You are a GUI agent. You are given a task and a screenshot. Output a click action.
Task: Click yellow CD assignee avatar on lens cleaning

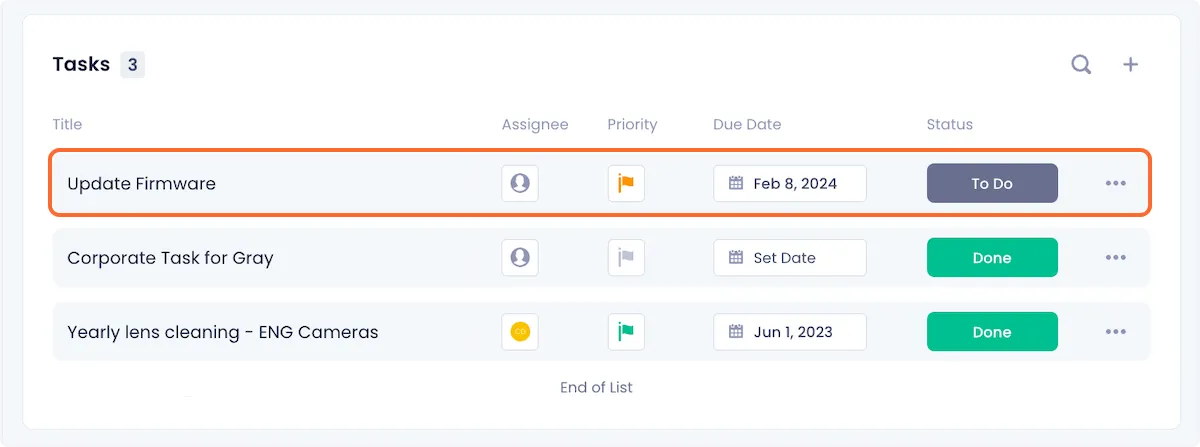(520, 331)
